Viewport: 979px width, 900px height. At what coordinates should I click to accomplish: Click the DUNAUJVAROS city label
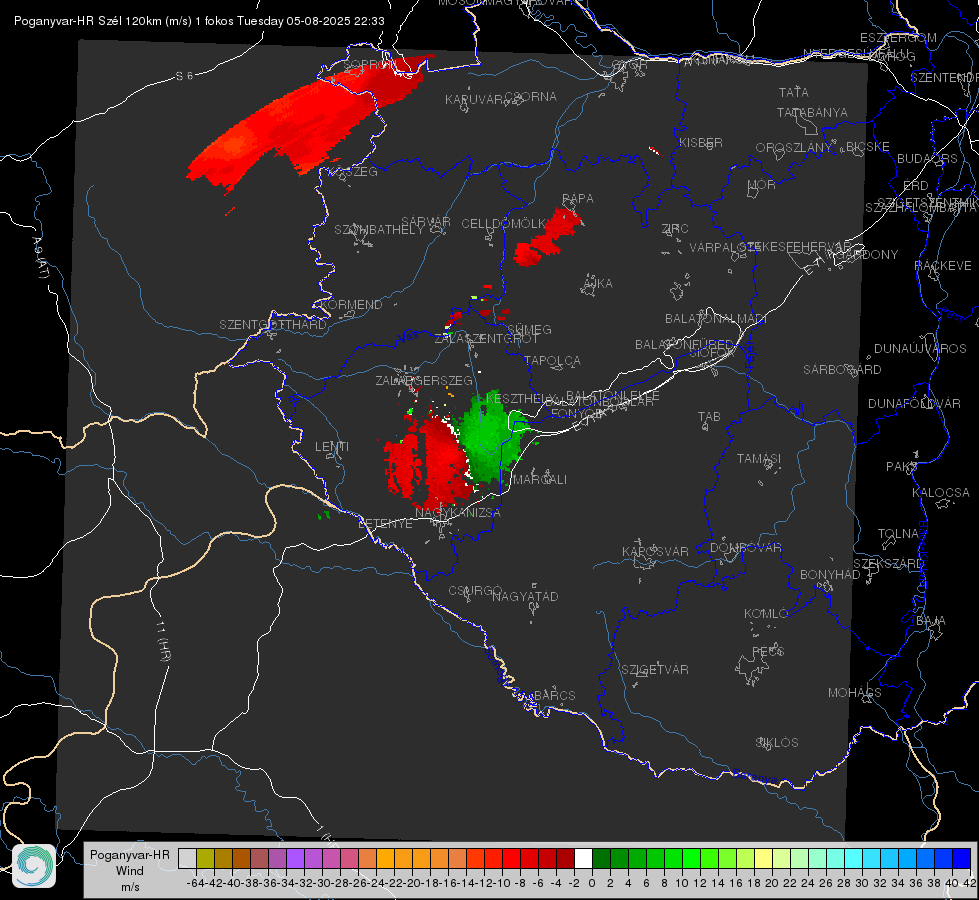(x=920, y=349)
